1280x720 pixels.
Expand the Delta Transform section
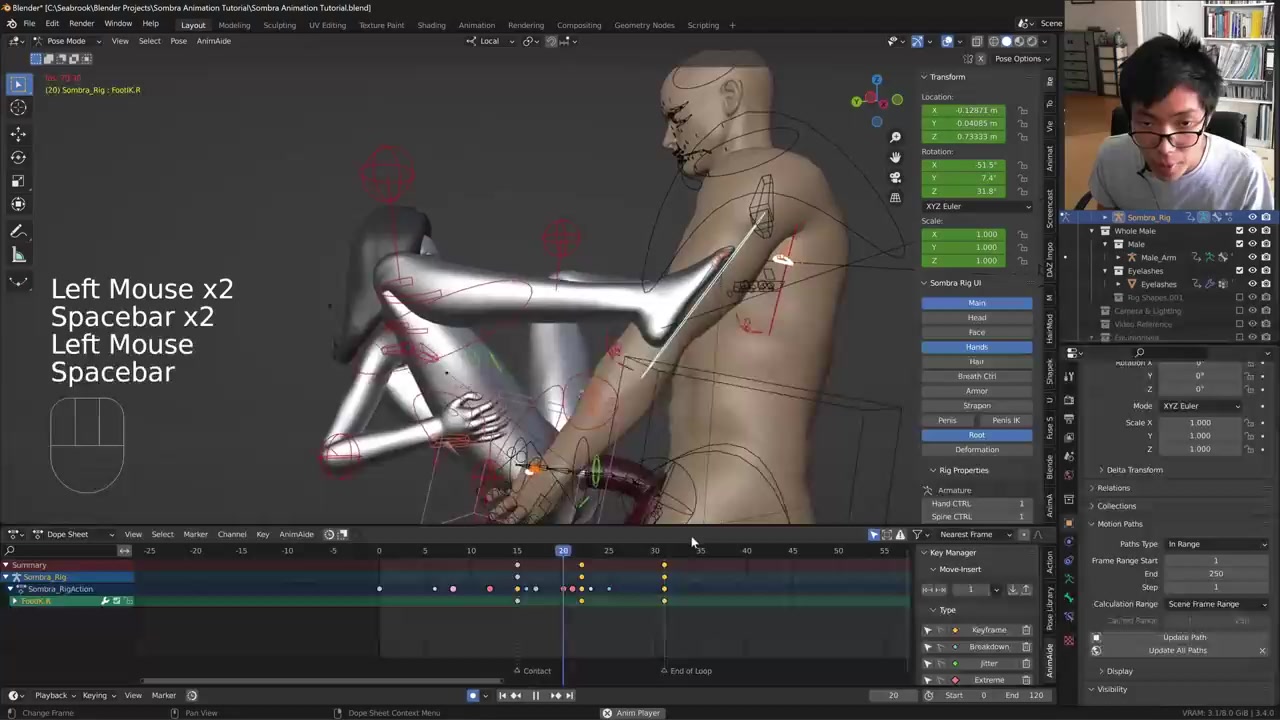click(x=1134, y=470)
